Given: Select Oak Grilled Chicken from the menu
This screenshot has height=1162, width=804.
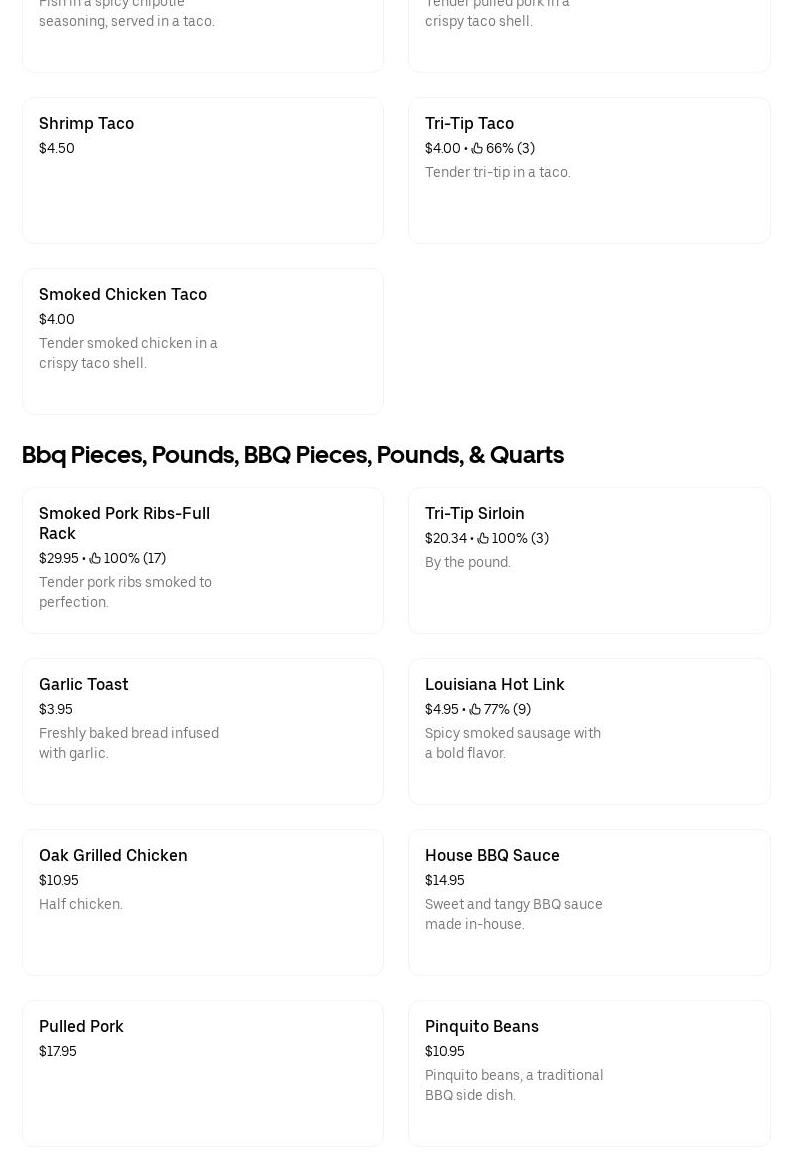Looking at the screenshot, I should tap(203, 902).
